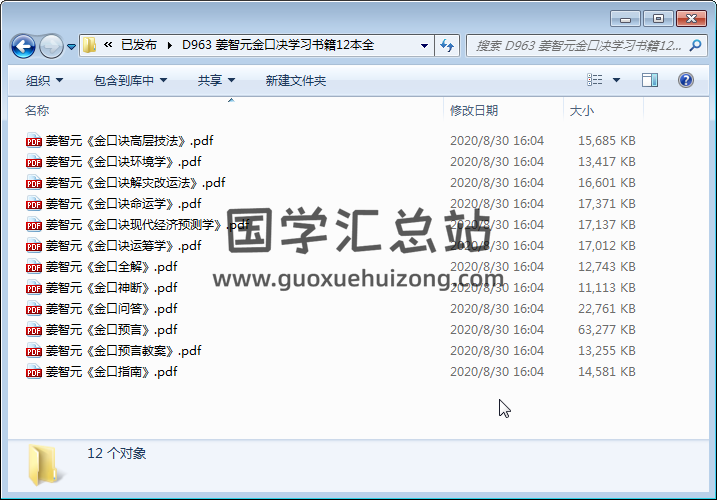The image size is (717, 500).
Task: Click PDF icon of 姜智元《金口指南》
Action: pyautogui.click(x=34, y=372)
